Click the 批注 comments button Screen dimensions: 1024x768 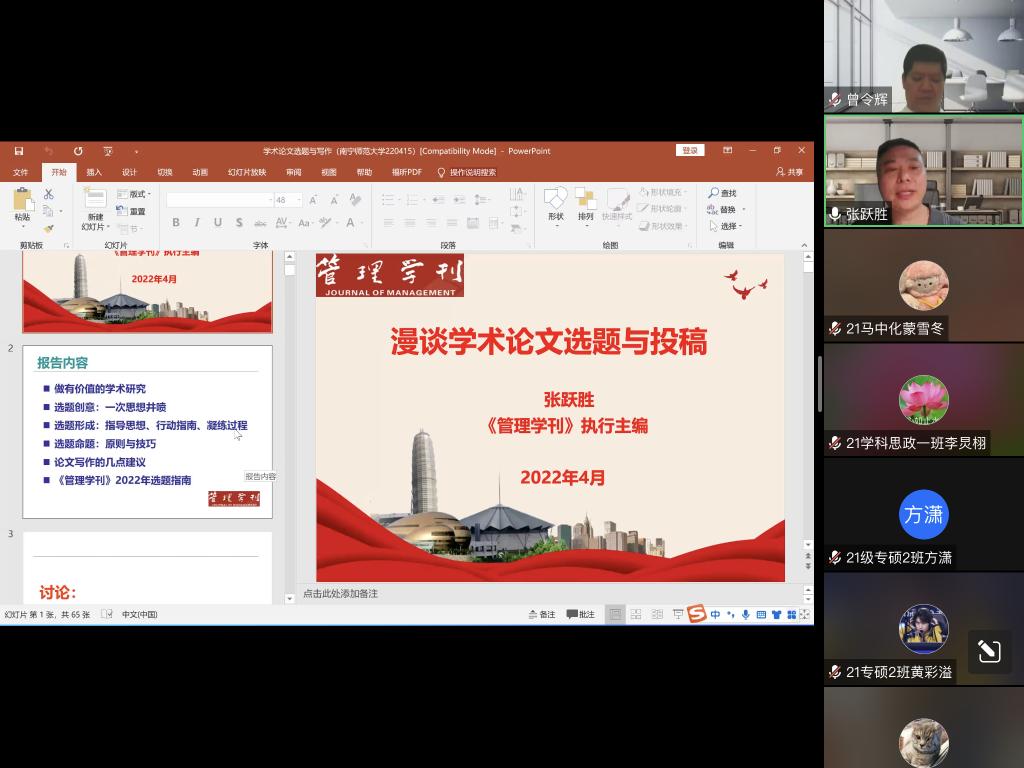tap(581, 615)
